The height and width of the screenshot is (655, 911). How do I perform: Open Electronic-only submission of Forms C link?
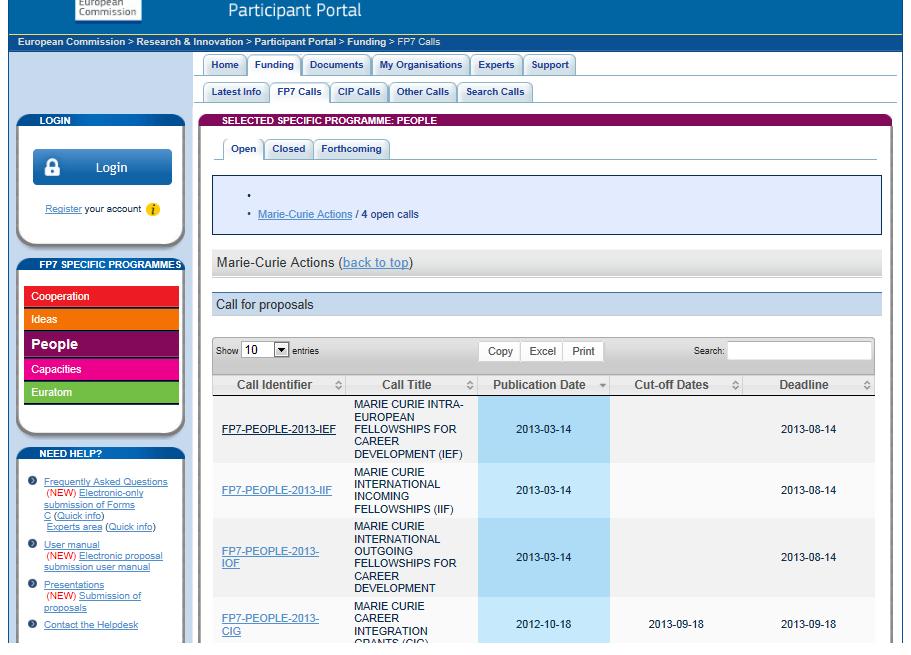pyautogui.click(x=94, y=504)
